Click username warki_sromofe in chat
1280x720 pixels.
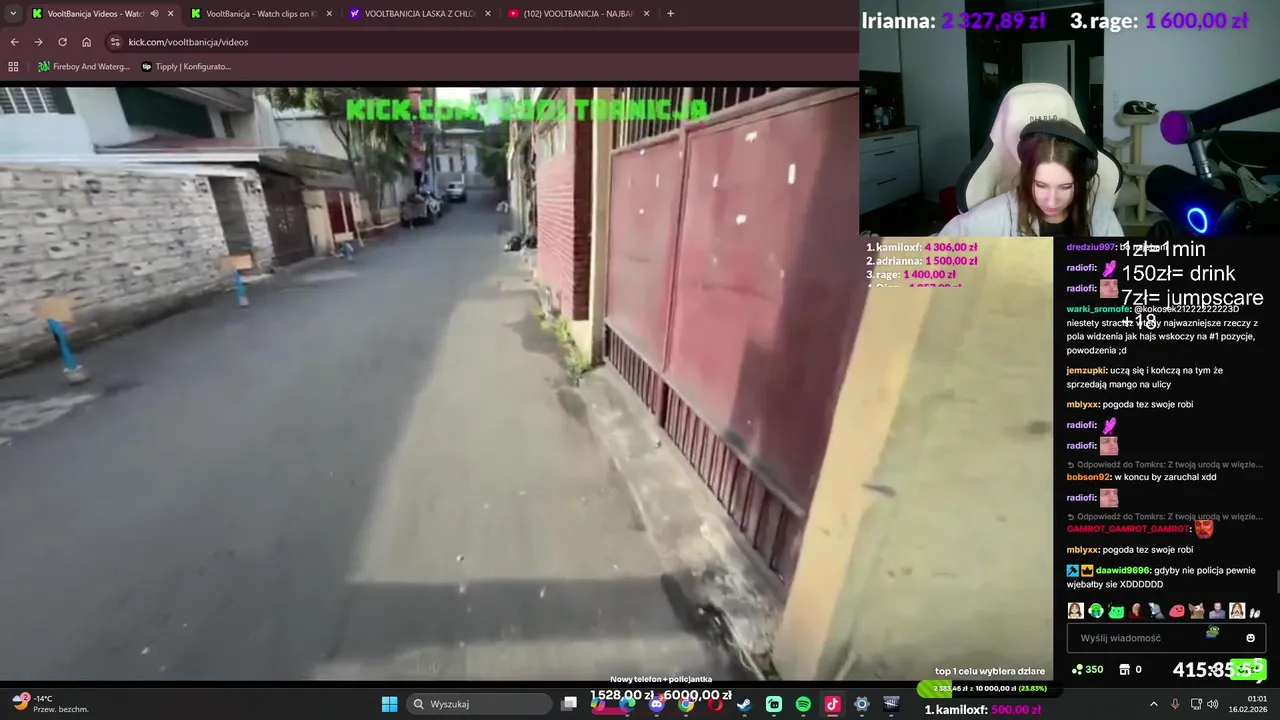click(1099, 309)
